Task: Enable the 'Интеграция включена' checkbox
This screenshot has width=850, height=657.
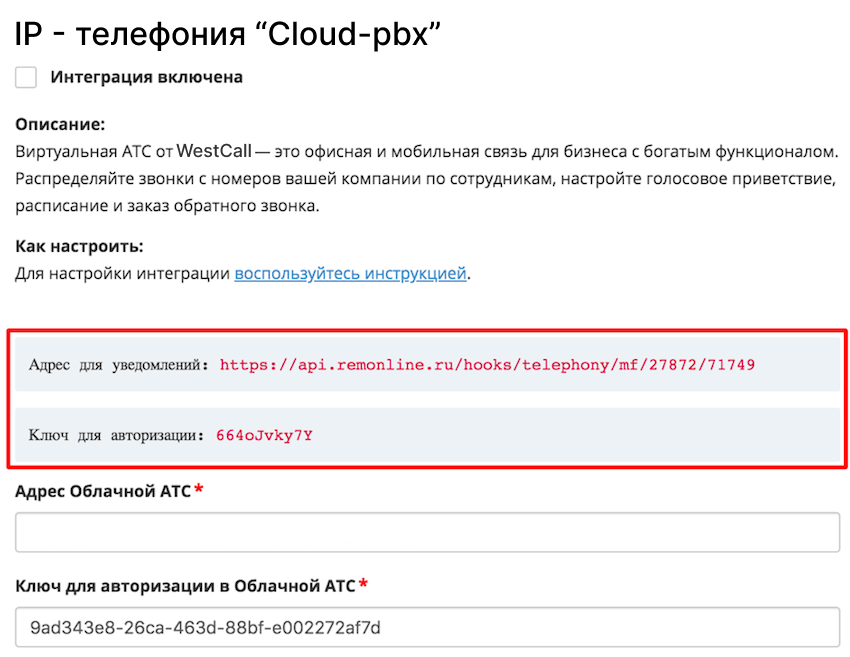Action: click(25, 77)
